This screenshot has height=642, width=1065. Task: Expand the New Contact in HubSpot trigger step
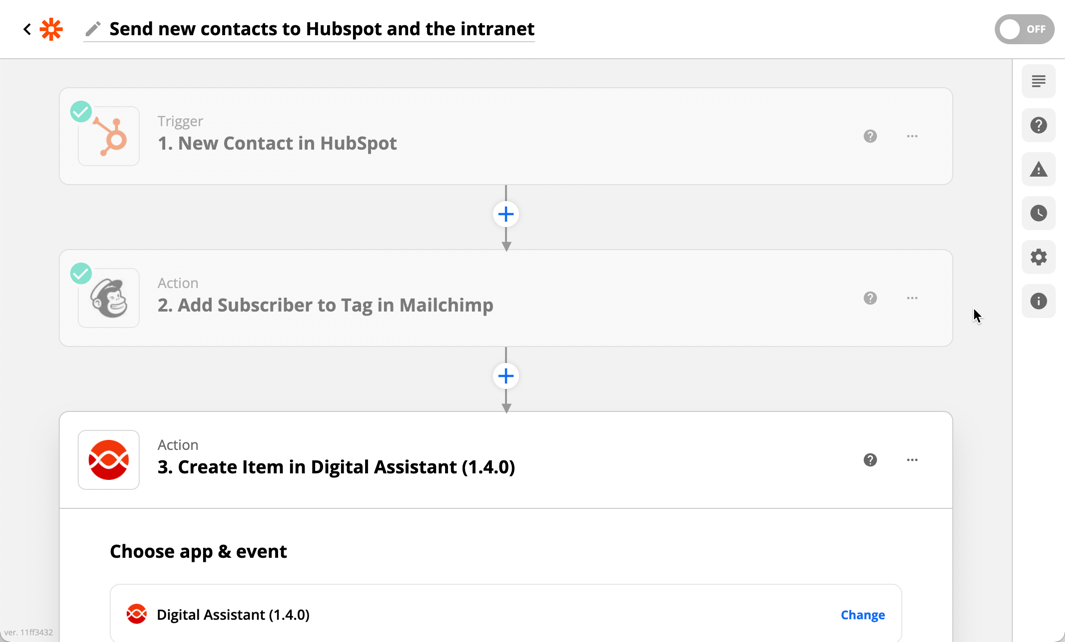point(505,136)
